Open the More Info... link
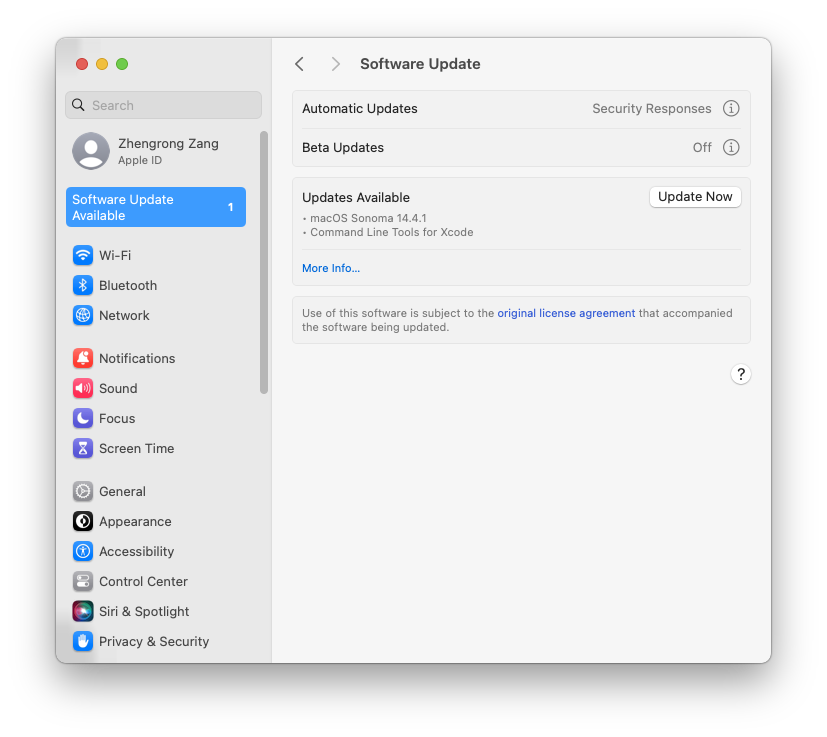Image resolution: width=827 pixels, height=737 pixels. click(x=331, y=268)
